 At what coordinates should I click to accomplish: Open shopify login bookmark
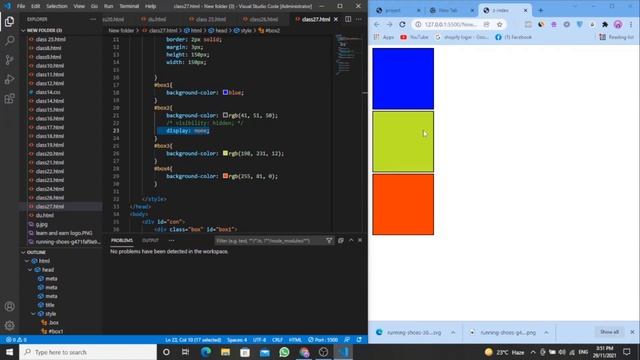coord(461,37)
